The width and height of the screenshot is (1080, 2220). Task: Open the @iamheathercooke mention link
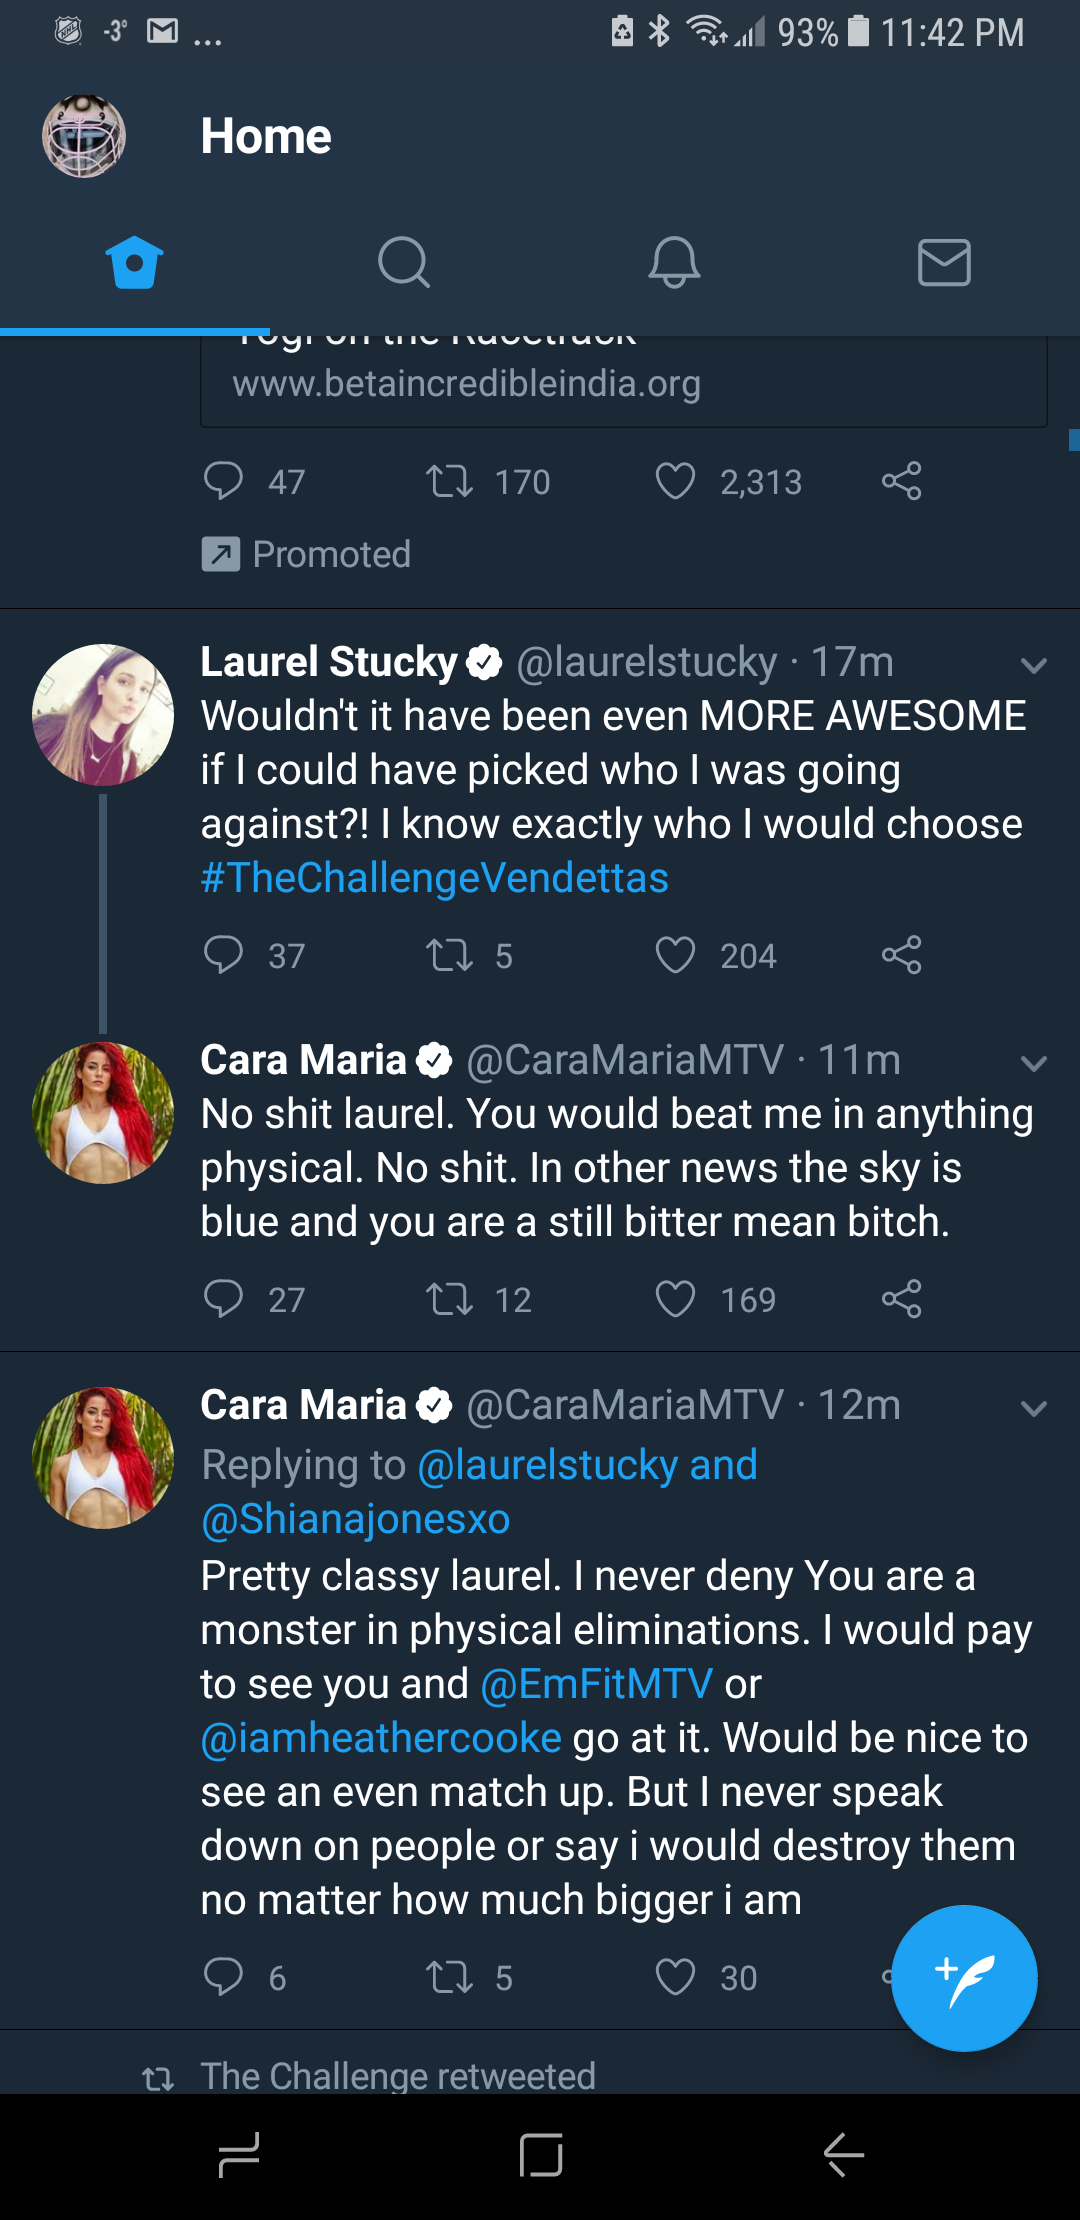pyautogui.click(x=381, y=1738)
